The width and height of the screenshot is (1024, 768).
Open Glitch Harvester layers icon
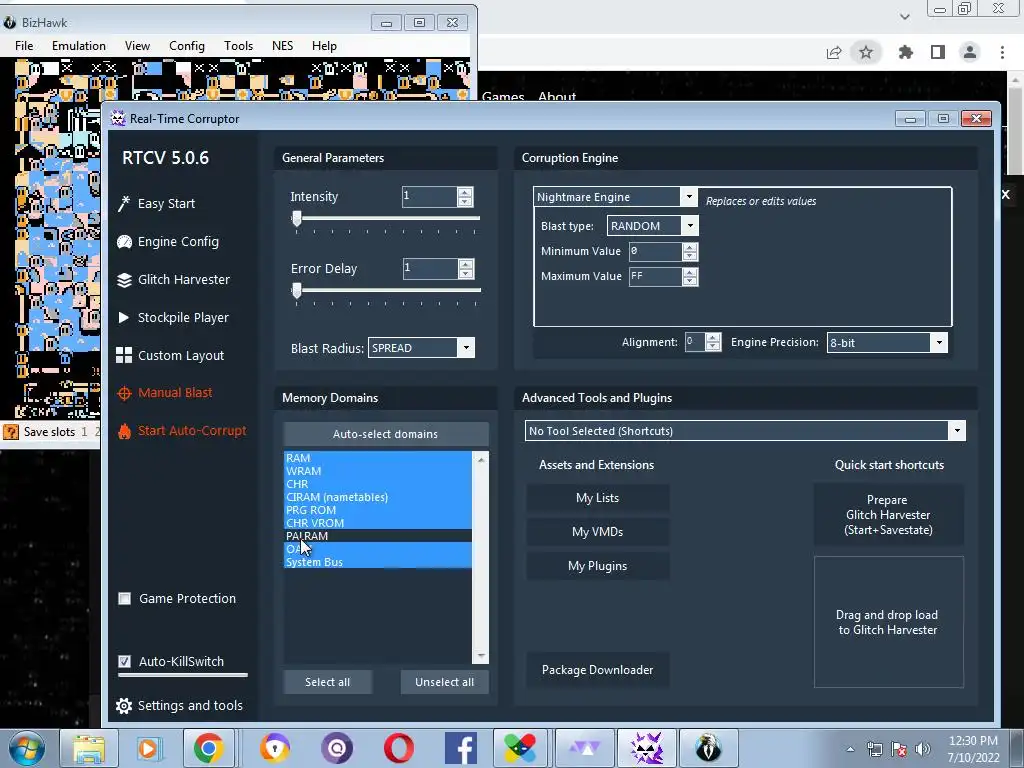124,280
